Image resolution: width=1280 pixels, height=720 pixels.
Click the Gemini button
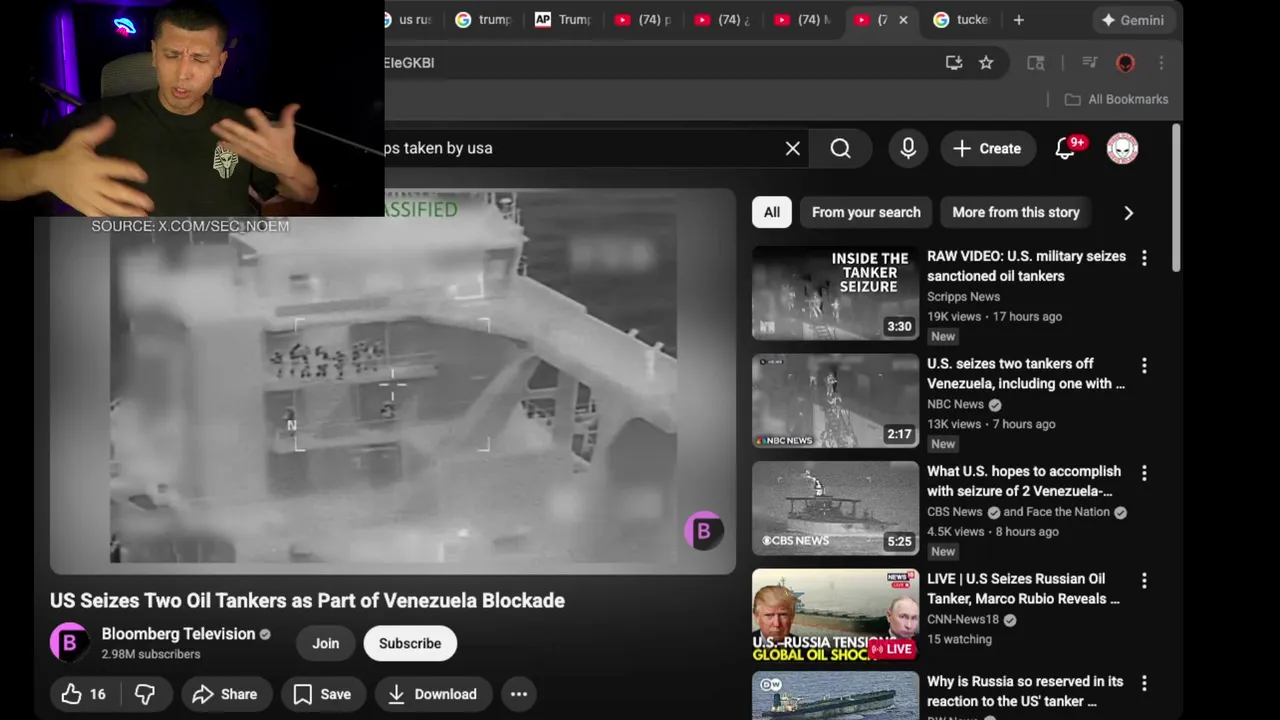coord(1133,20)
